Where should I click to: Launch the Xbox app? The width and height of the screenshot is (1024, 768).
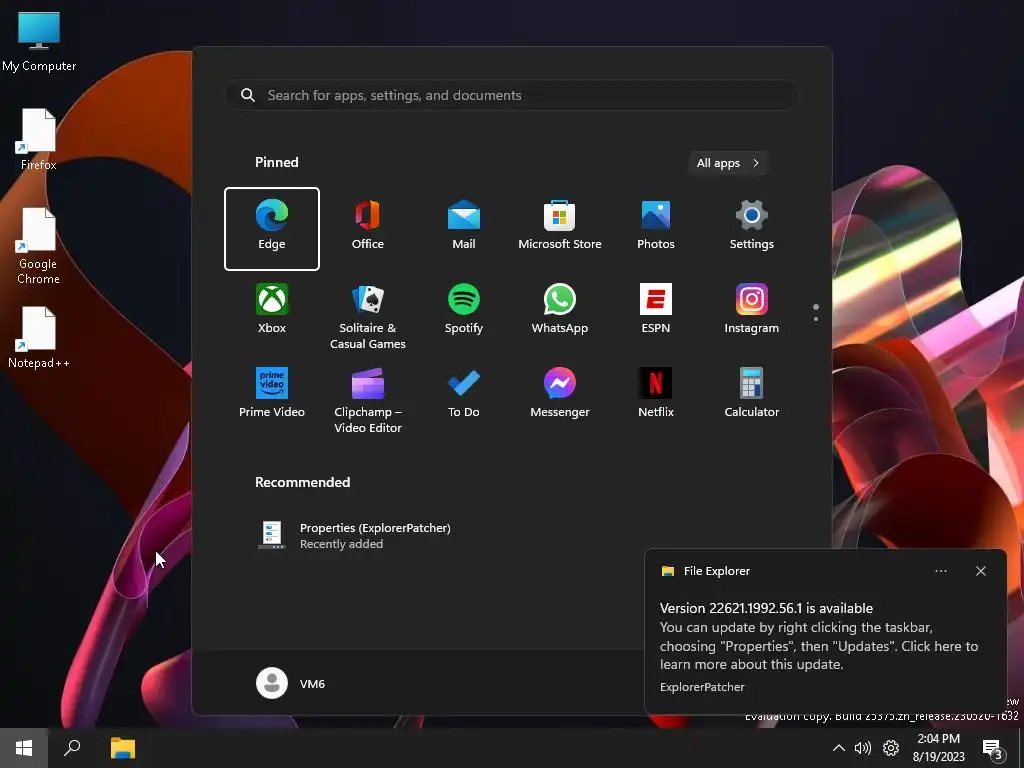(272, 310)
